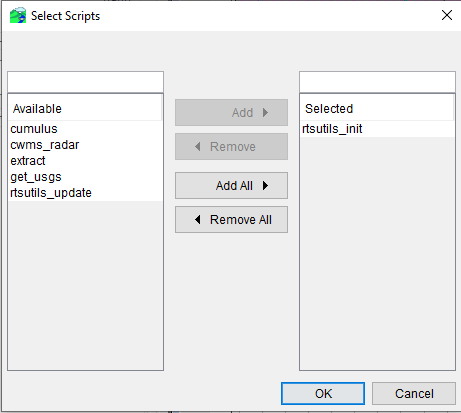This screenshot has width=461, height=413.
Task: Click the Selected column header
Action: point(377,109)
